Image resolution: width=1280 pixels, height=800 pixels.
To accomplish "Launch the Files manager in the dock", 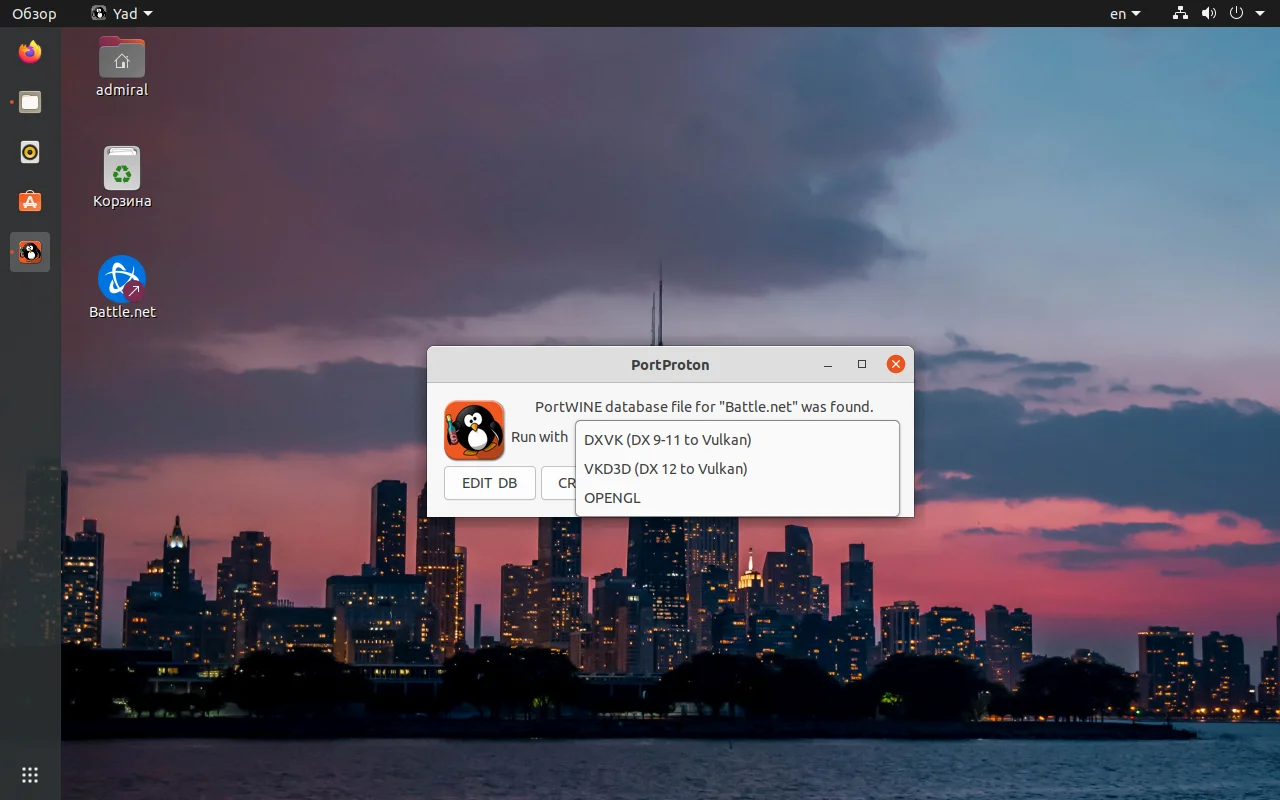I will (30, 101).
